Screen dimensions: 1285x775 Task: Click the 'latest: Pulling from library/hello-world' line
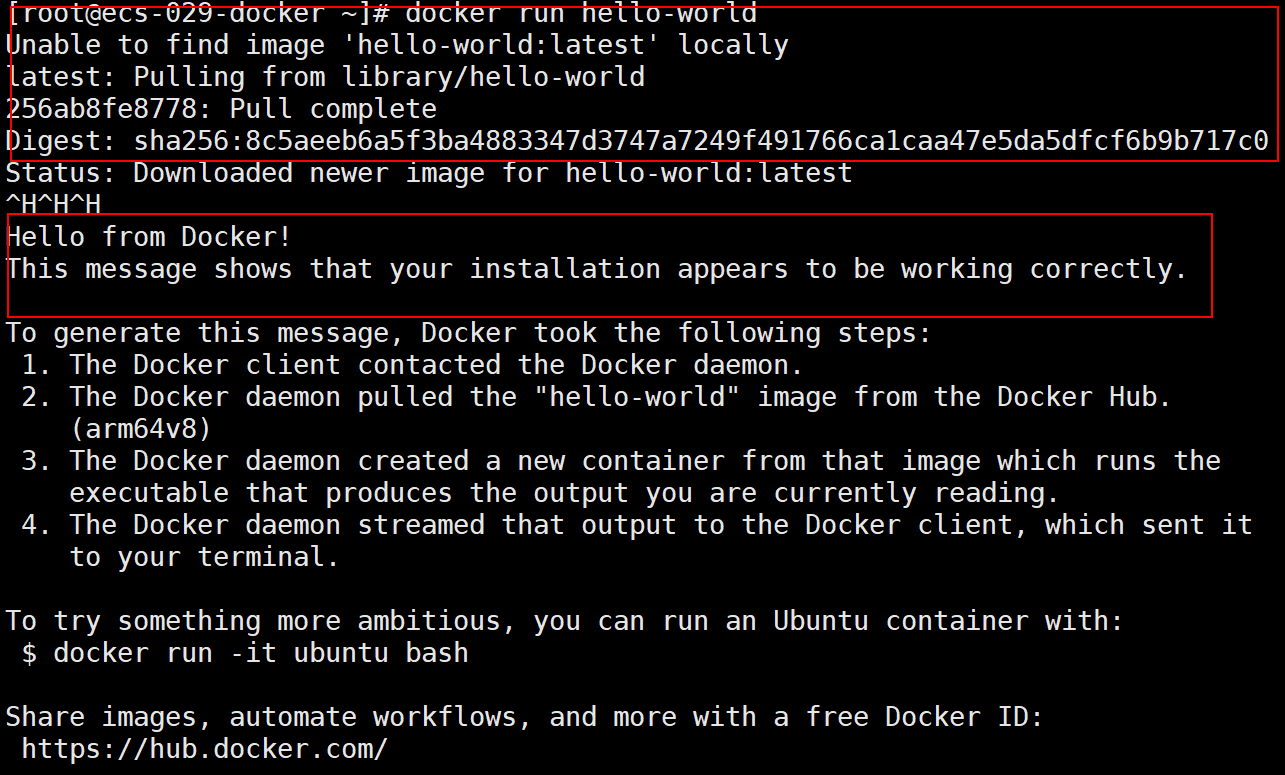(x=325, y=77)
